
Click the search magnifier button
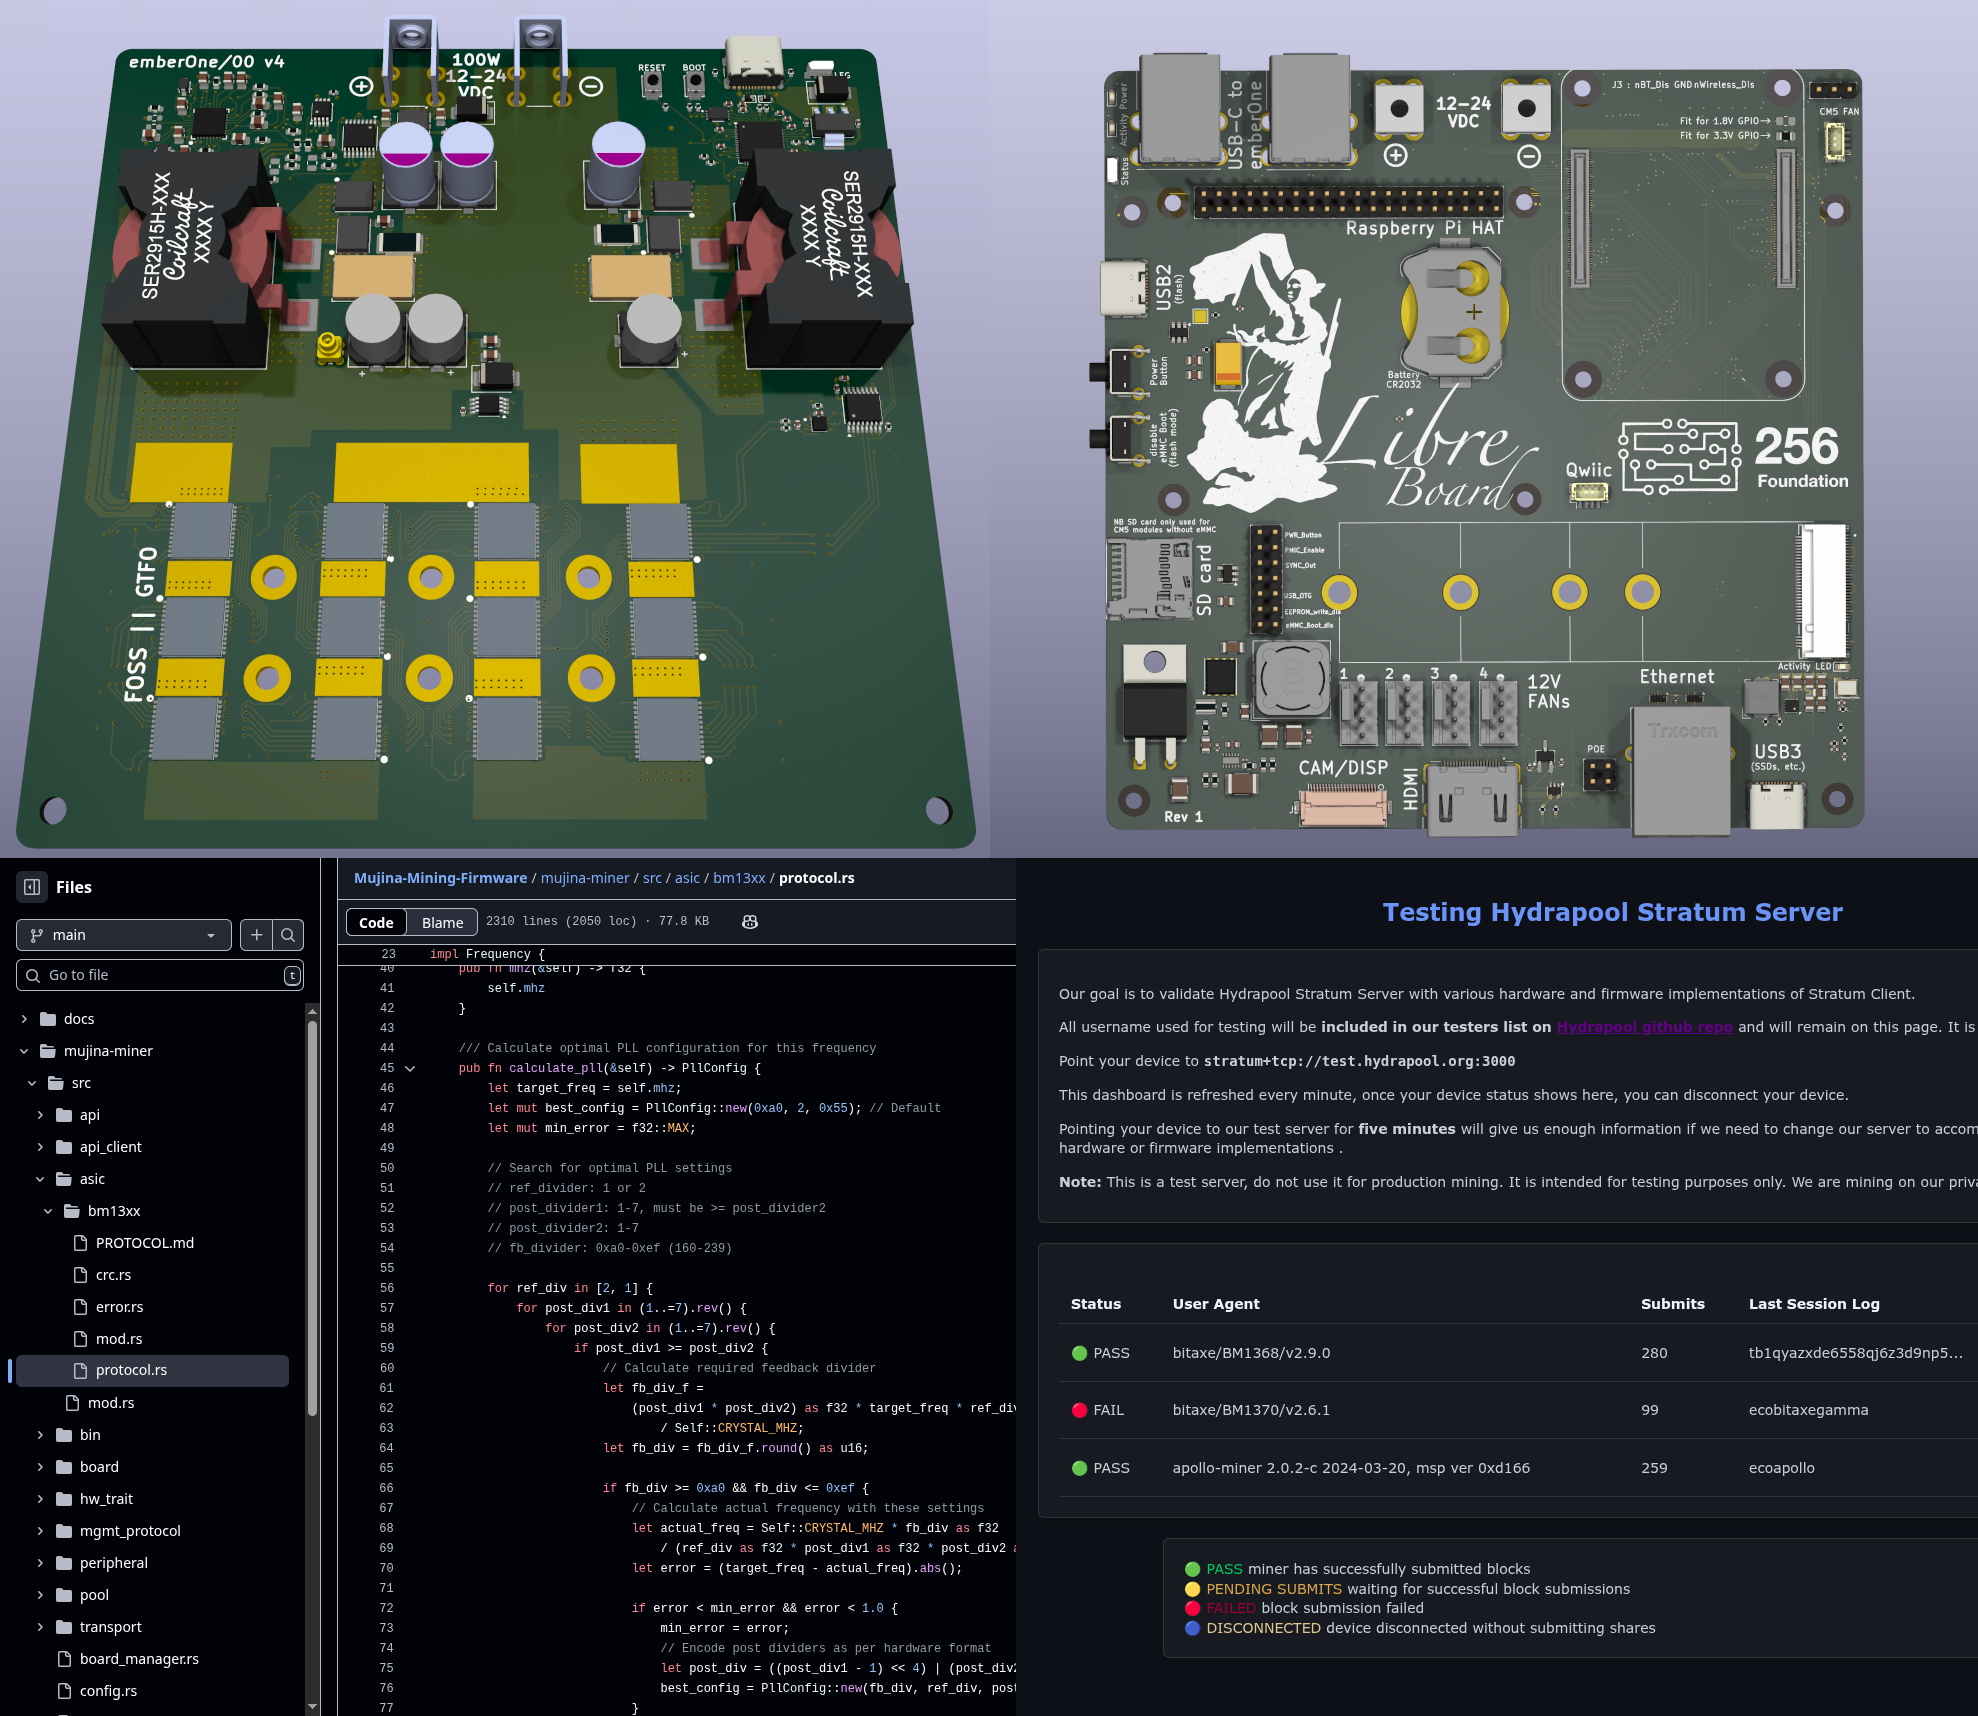coord(288,935)
